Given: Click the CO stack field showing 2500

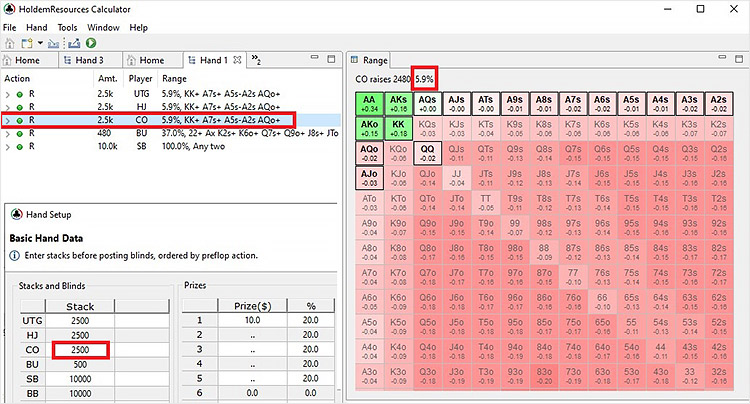Looking at the screenshot, I should pos(82,351).
